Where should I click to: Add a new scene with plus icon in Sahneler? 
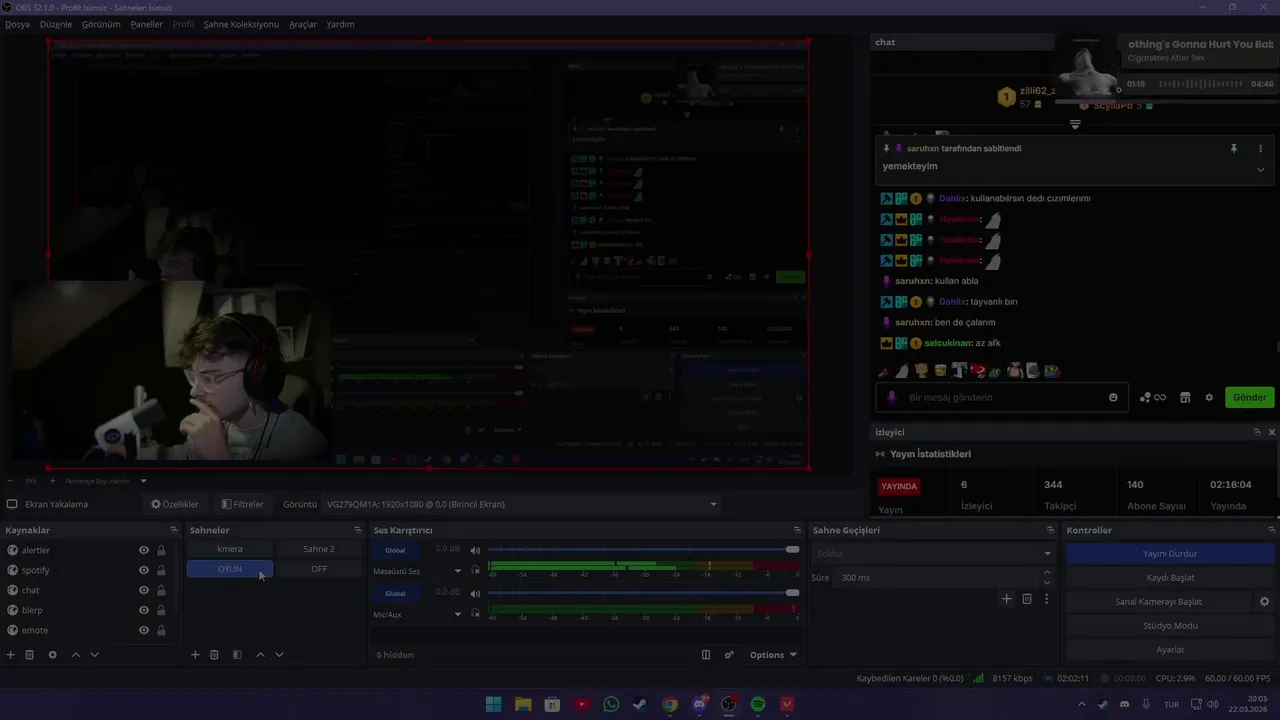[x=195, y=655]
